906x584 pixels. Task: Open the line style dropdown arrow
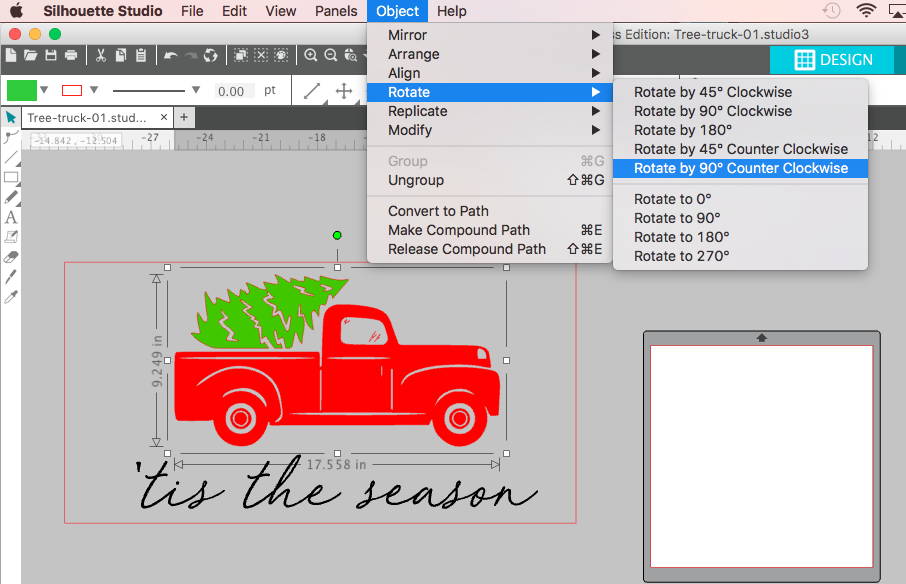pyautogui.click(x=196, y=90)
